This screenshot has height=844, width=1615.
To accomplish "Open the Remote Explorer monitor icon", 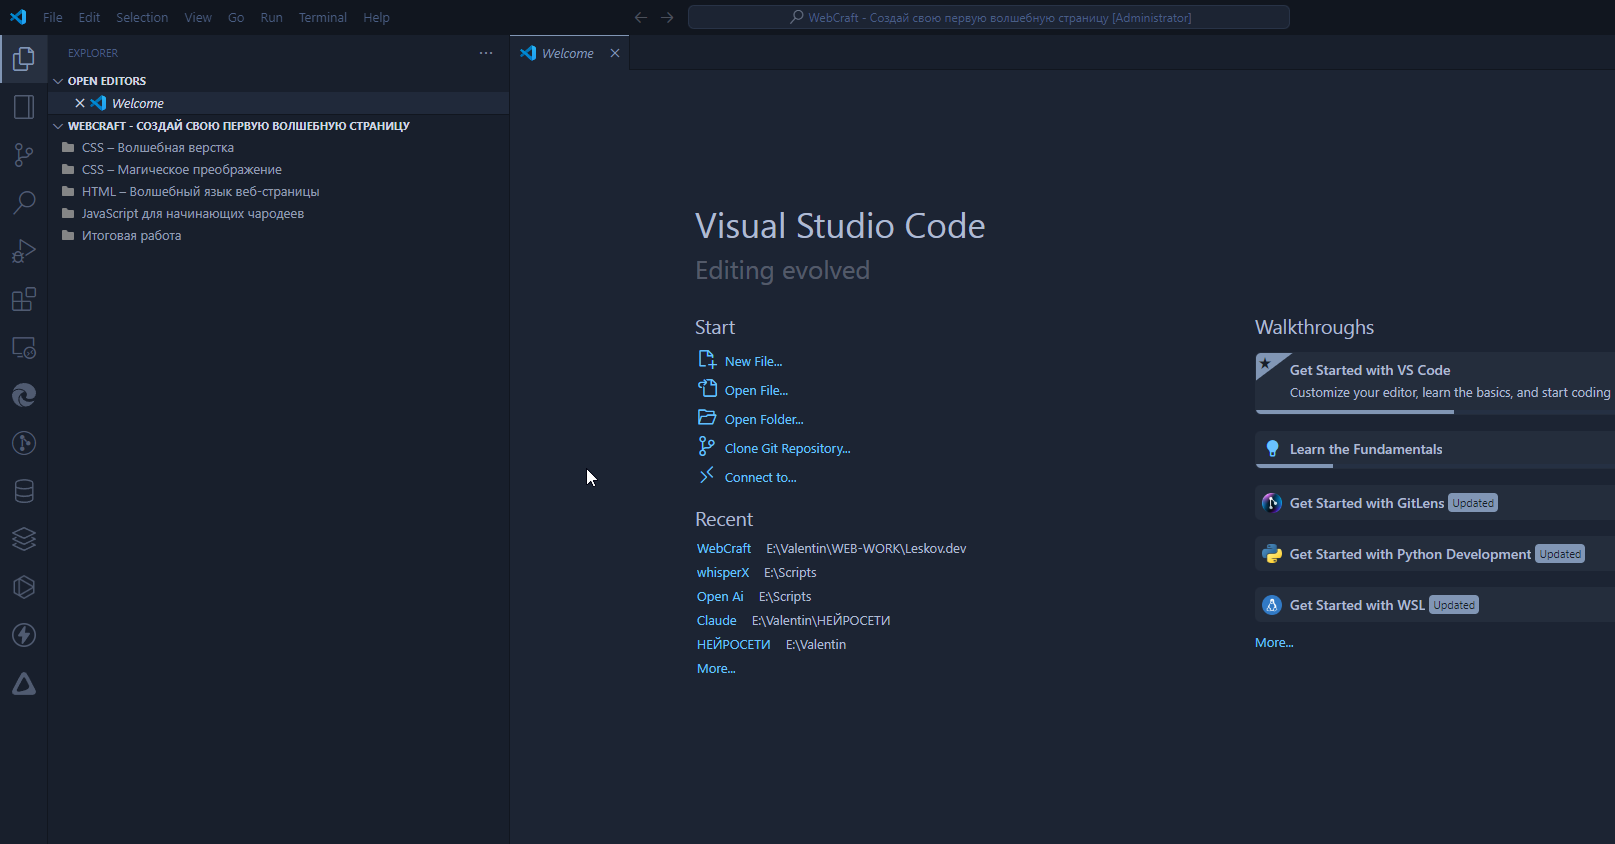I will tap(24, 347).
